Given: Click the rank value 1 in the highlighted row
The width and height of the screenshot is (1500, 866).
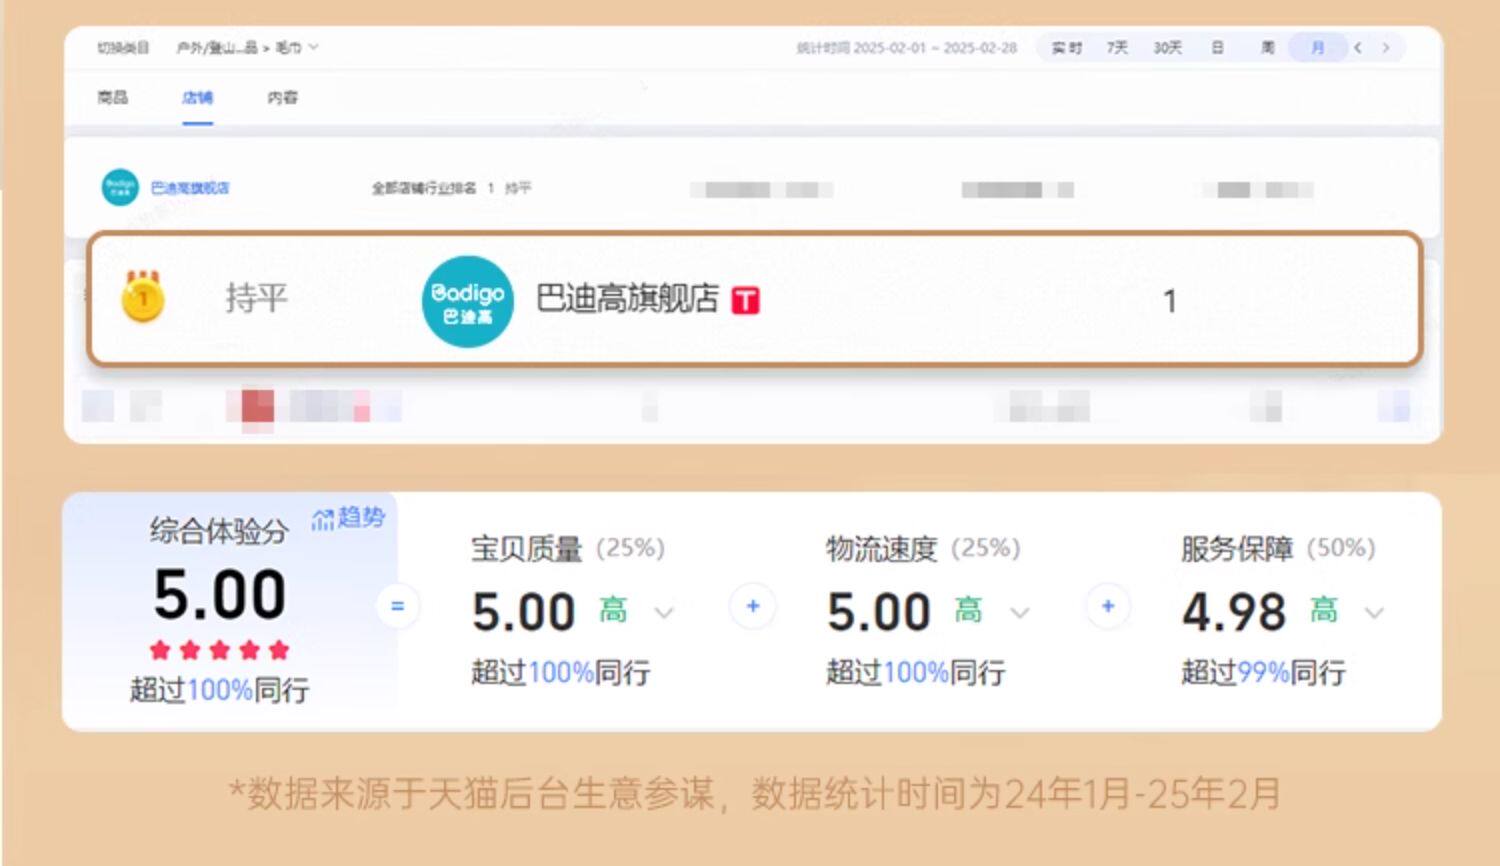Looking at the screenshot, I should tap(1169, 301).
